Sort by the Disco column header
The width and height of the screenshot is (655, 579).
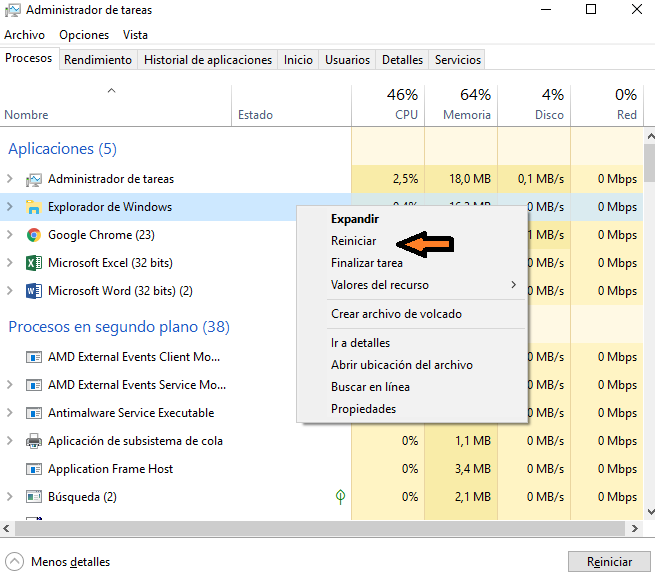click(534, 106)
